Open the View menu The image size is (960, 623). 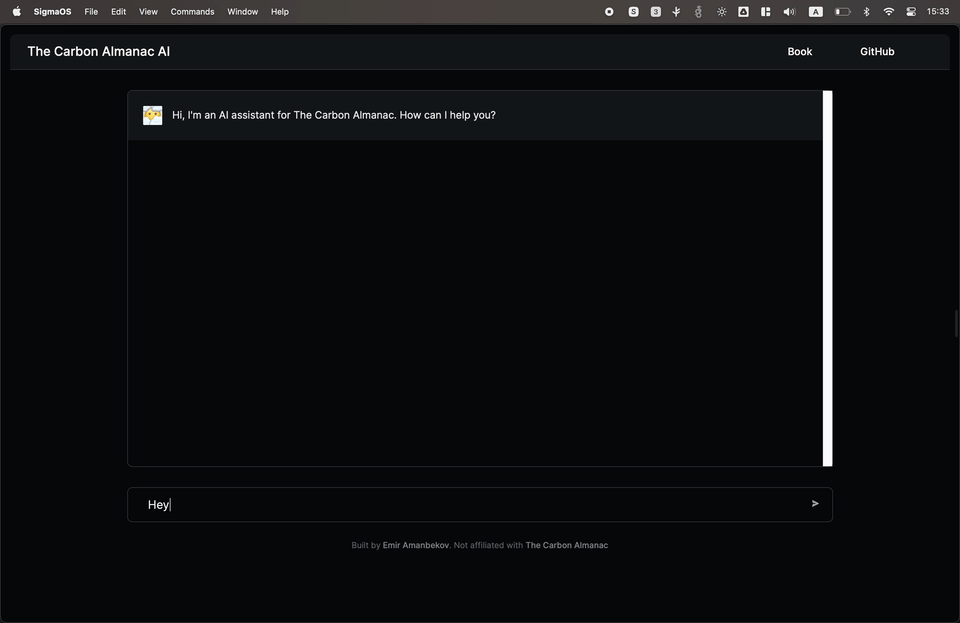coord(148,12)
